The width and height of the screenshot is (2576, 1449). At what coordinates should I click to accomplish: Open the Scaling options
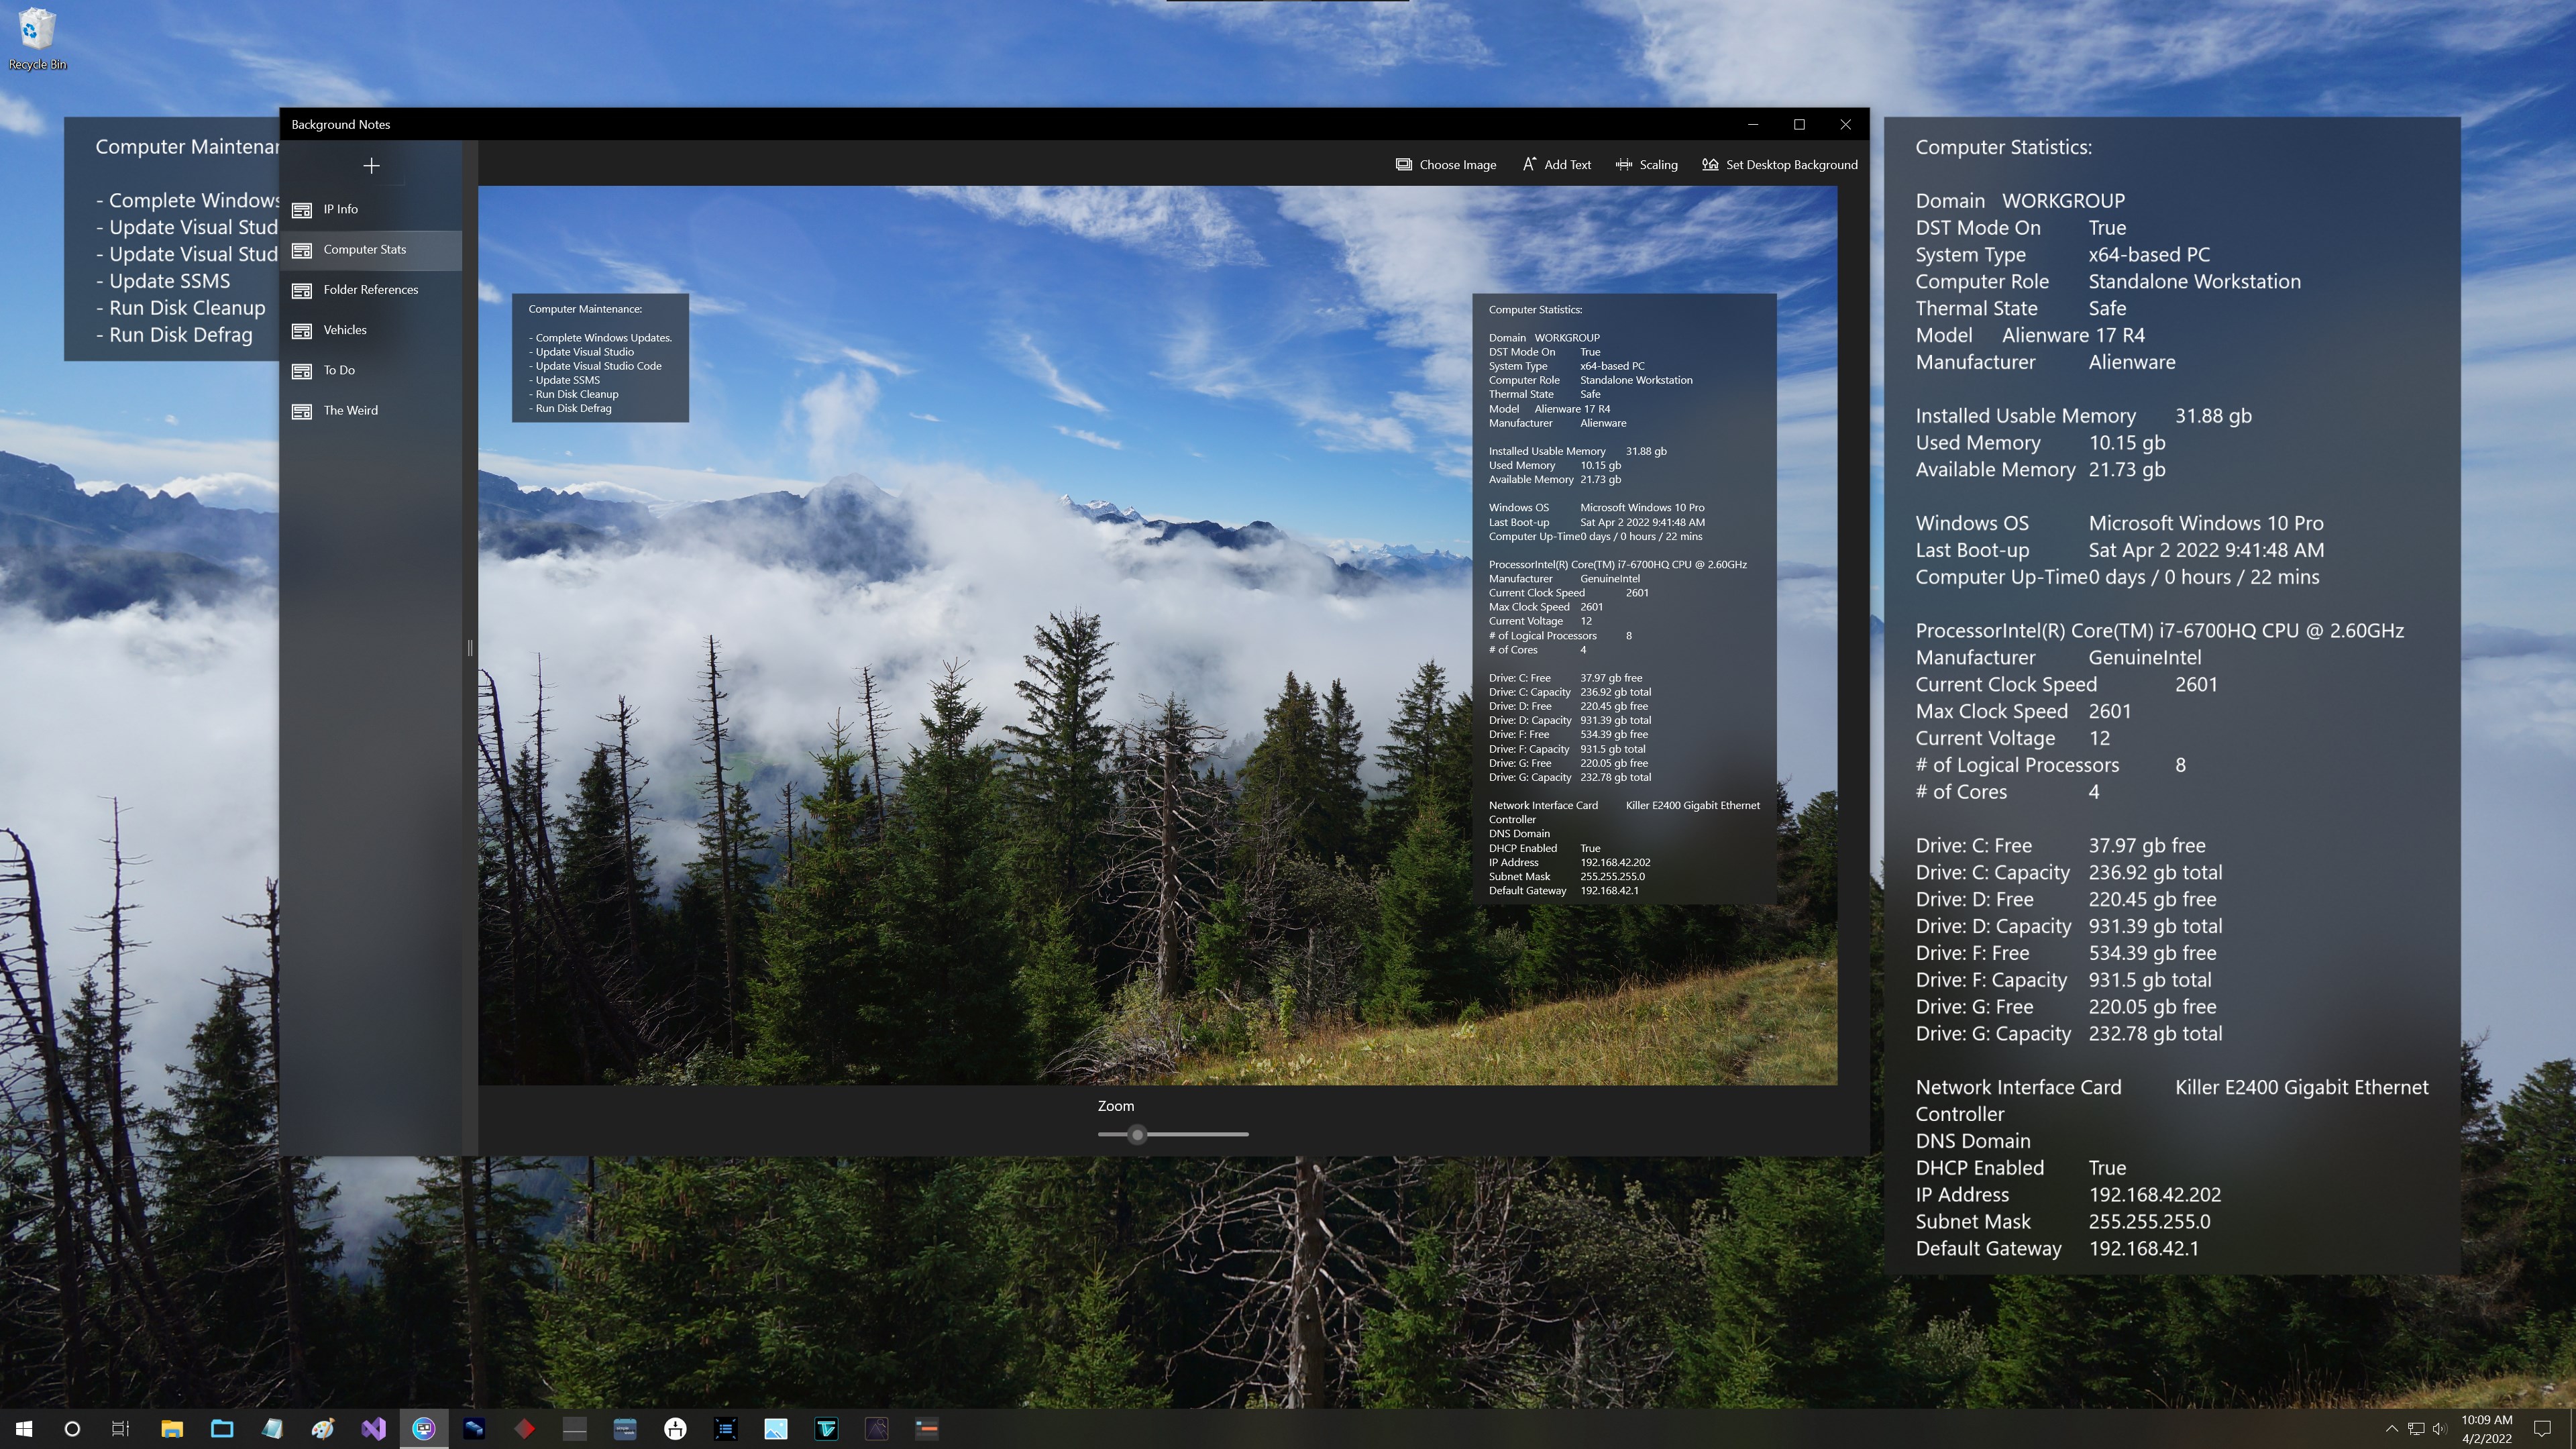pyautogui.click(x=1646, y=165)
